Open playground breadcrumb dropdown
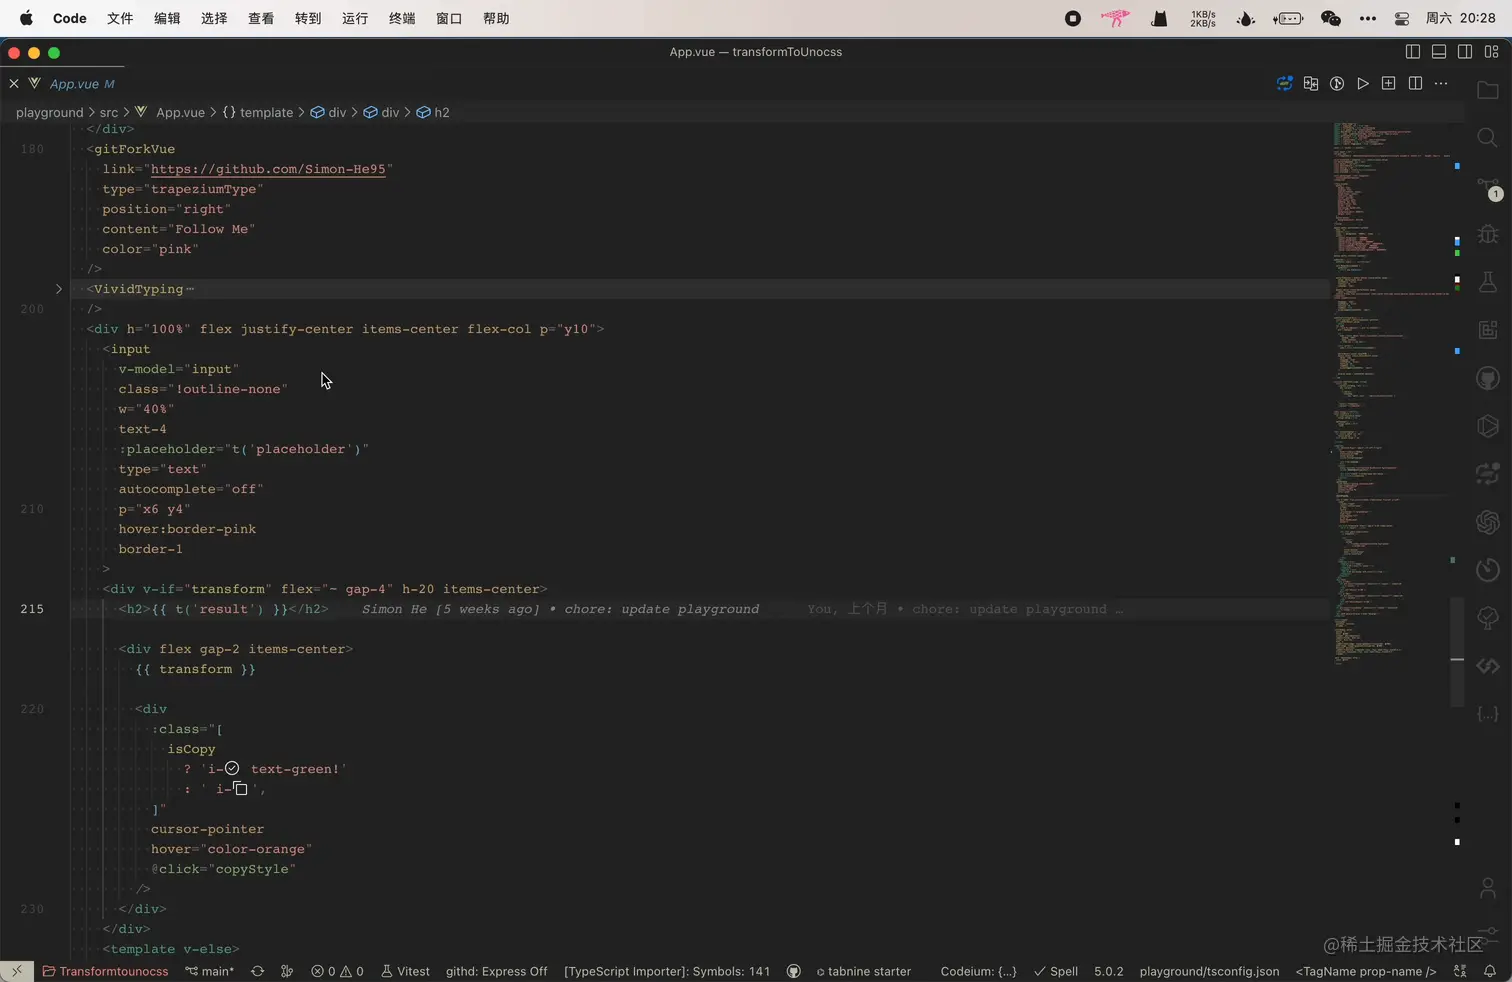Image resolution: width=1512 pixels, height=982 pixels. 49,113
